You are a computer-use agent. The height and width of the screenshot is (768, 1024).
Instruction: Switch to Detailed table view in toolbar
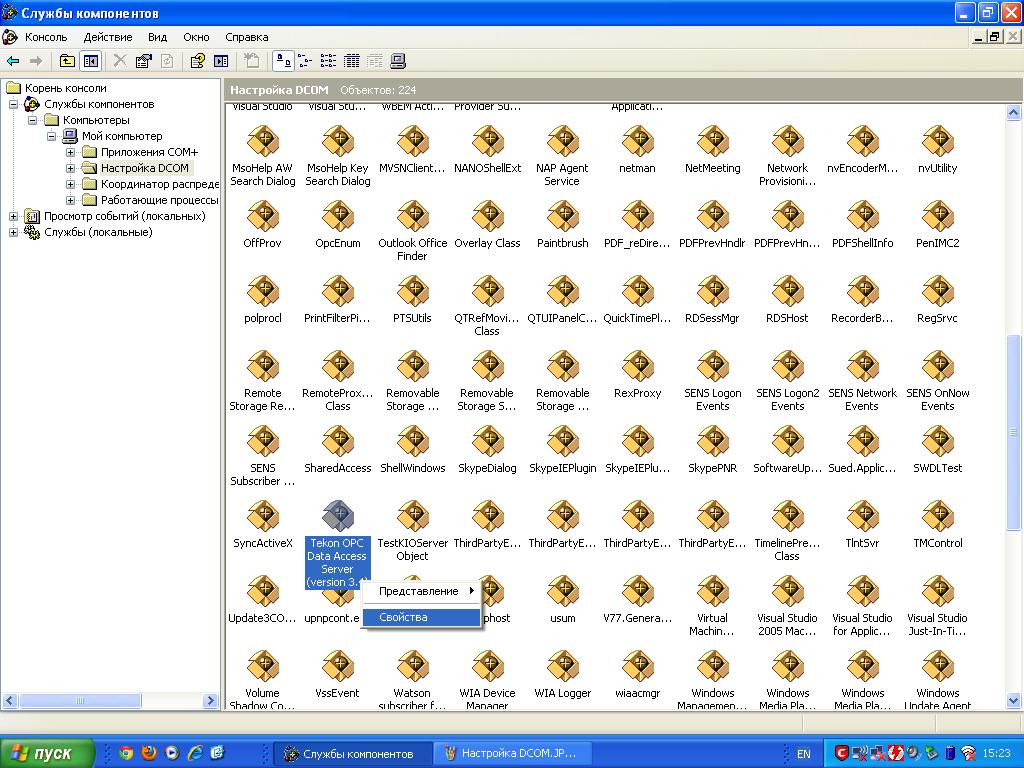[351, 61]
